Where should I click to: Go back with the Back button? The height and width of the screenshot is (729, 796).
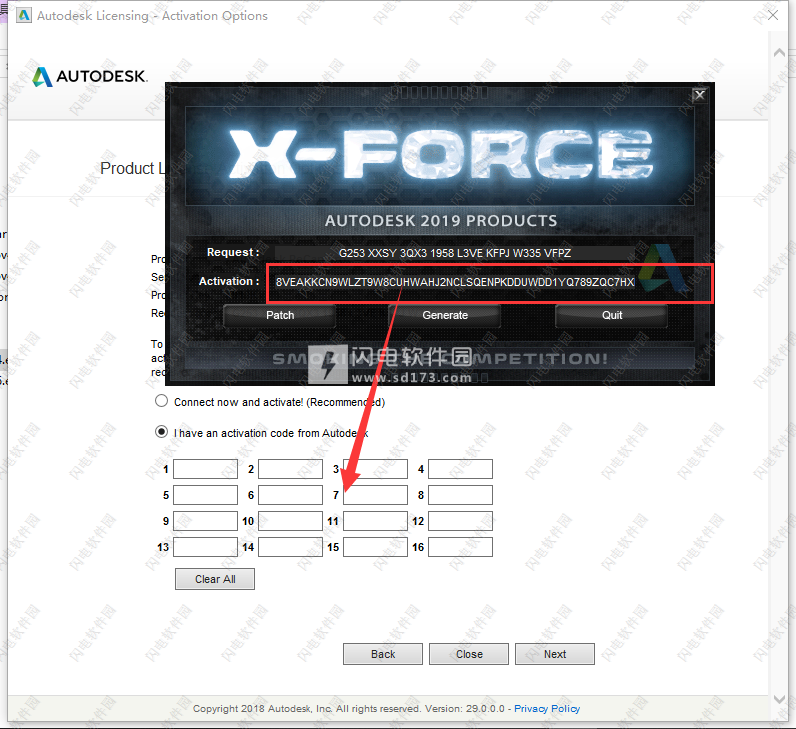[383, 654]
